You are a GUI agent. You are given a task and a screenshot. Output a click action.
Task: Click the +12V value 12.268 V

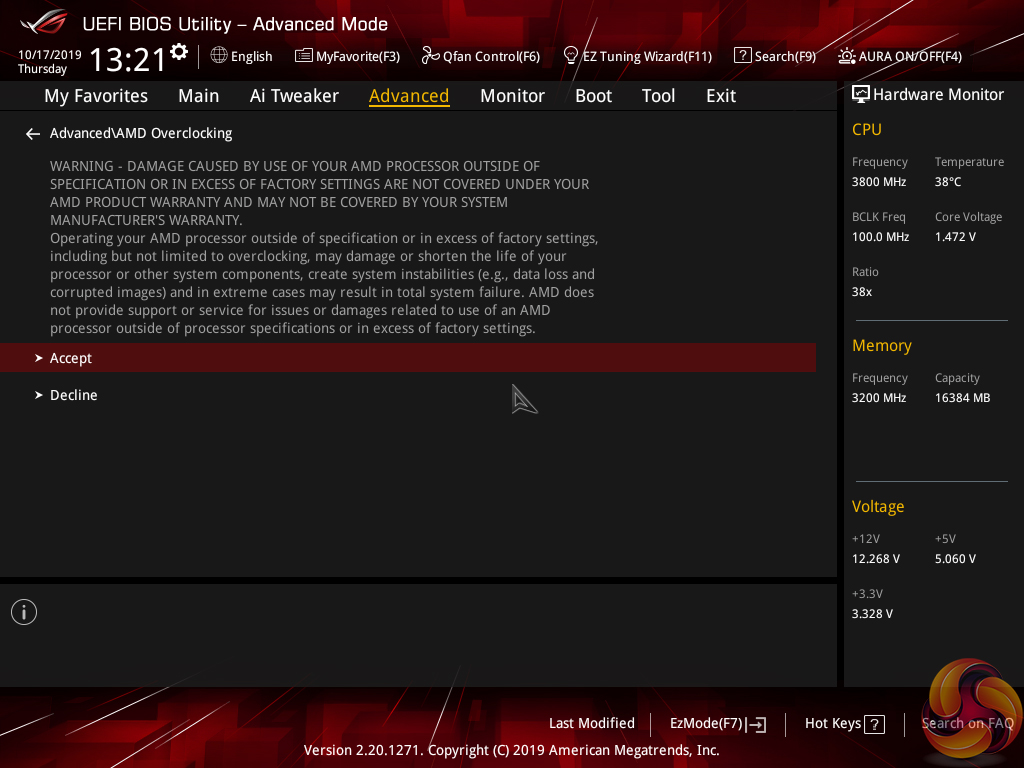click(x=876, y=559)
